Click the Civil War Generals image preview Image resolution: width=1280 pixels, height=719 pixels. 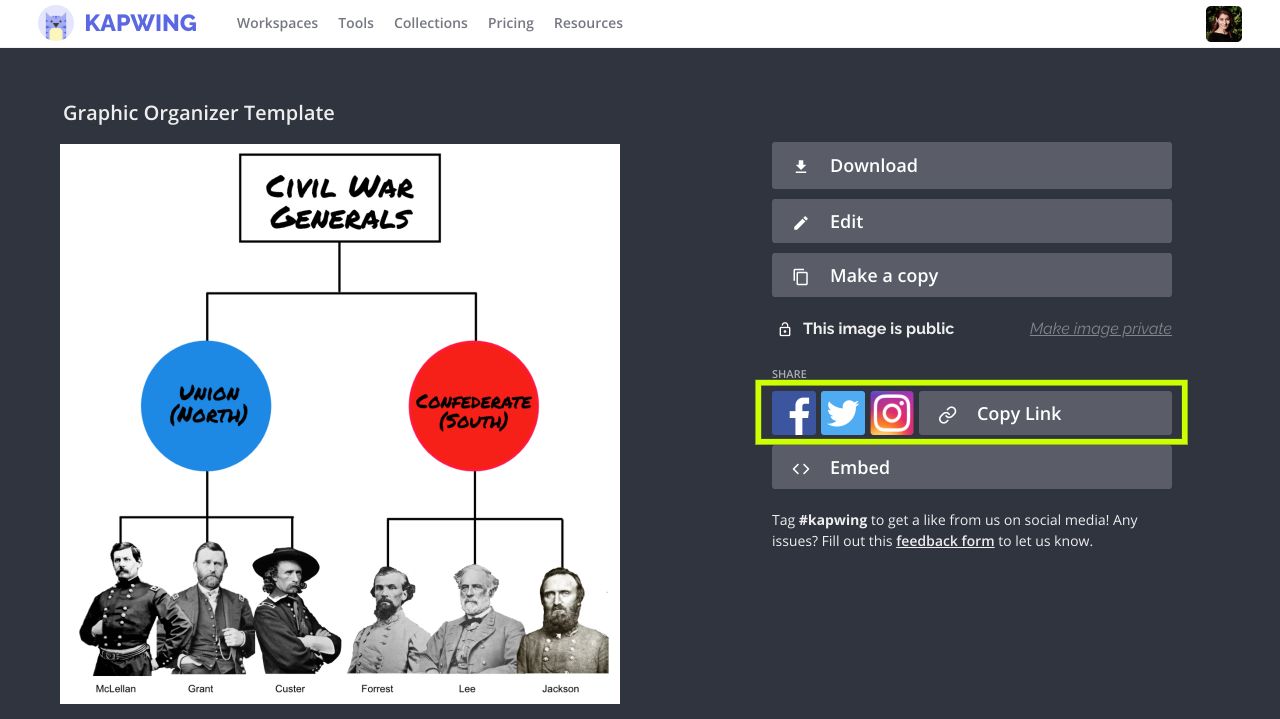pyautogui.click(x=340, y=424)
